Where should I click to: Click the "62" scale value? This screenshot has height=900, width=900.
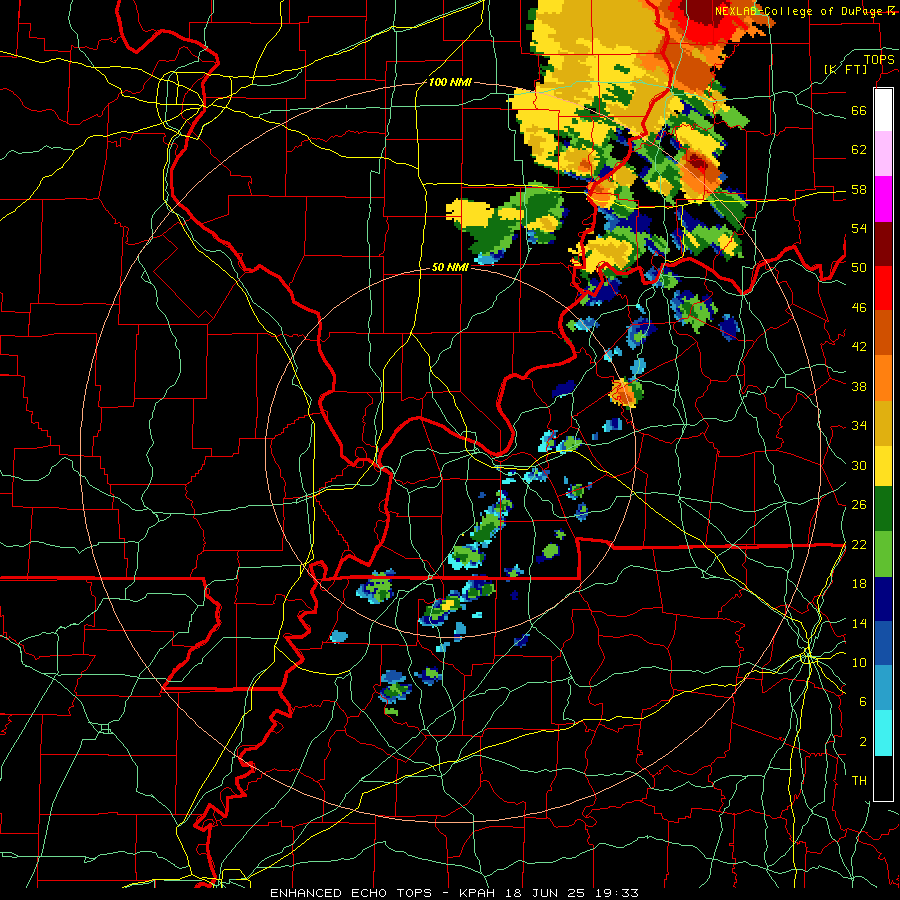859,150
